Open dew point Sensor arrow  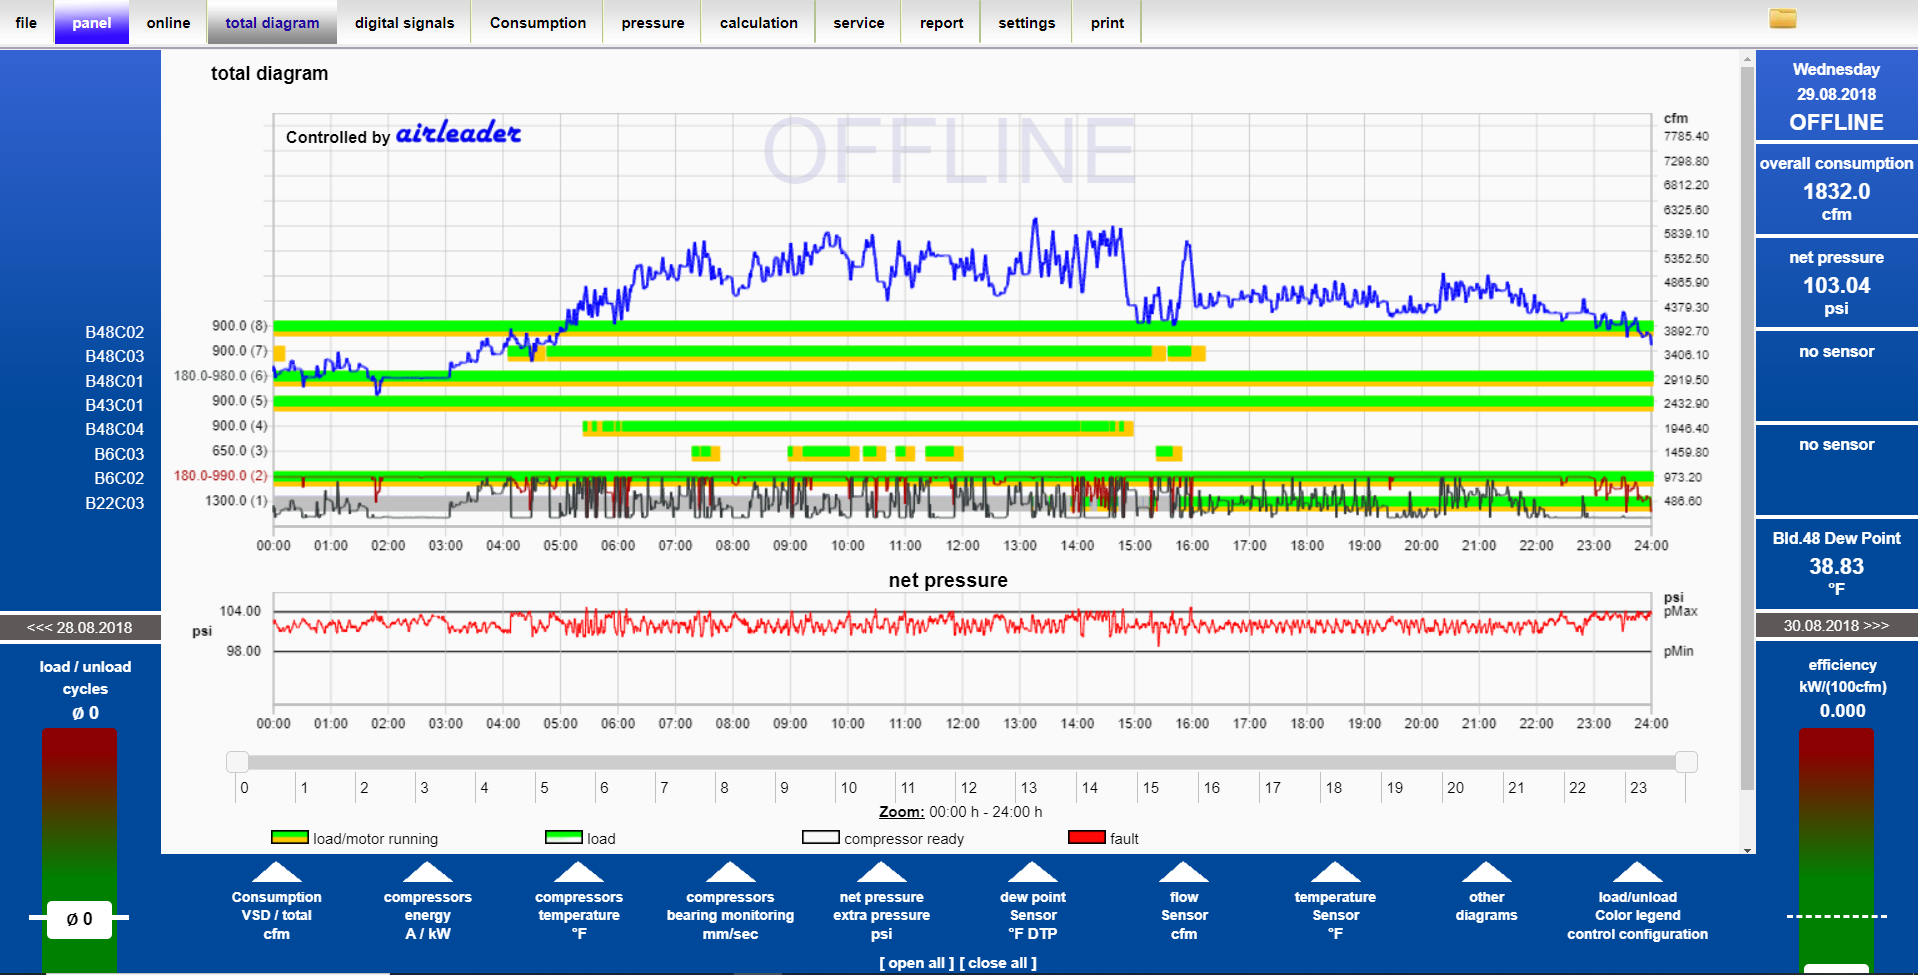[1033, 872]
